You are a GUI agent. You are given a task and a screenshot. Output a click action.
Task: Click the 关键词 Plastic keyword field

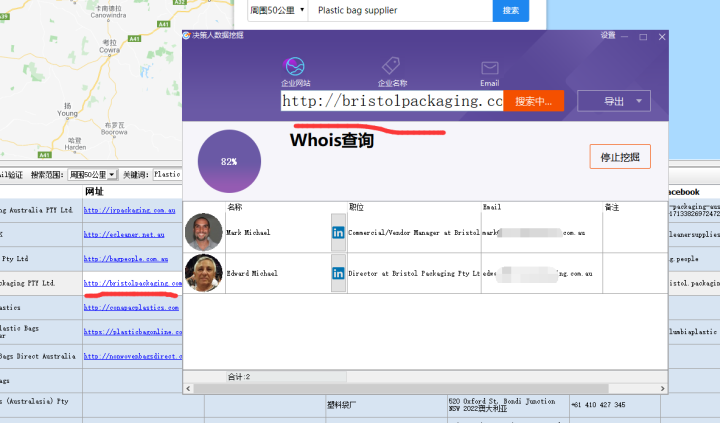(167, 175)
